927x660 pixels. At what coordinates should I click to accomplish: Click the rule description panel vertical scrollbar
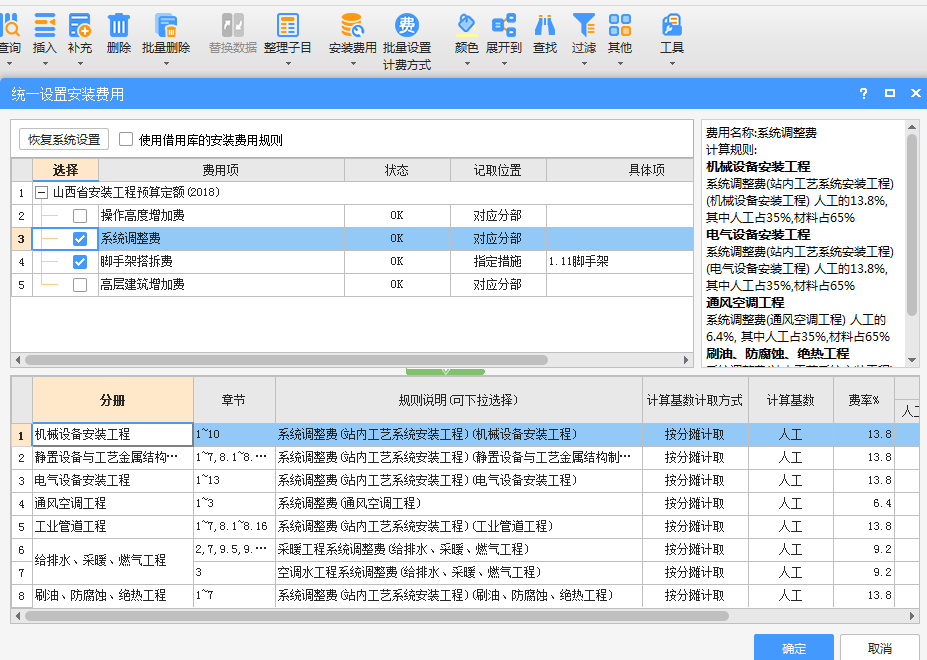[x=912, y=225]
